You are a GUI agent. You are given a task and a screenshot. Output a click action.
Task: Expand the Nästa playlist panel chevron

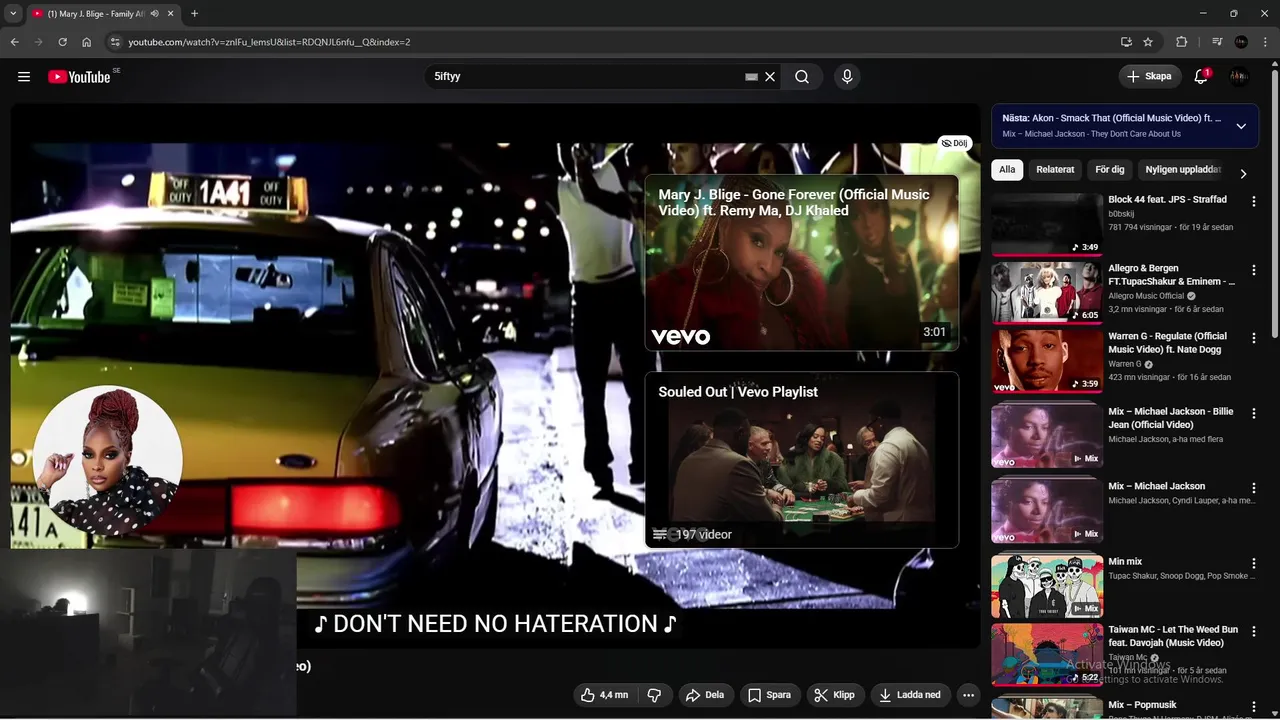click(x=1241, y=126)
